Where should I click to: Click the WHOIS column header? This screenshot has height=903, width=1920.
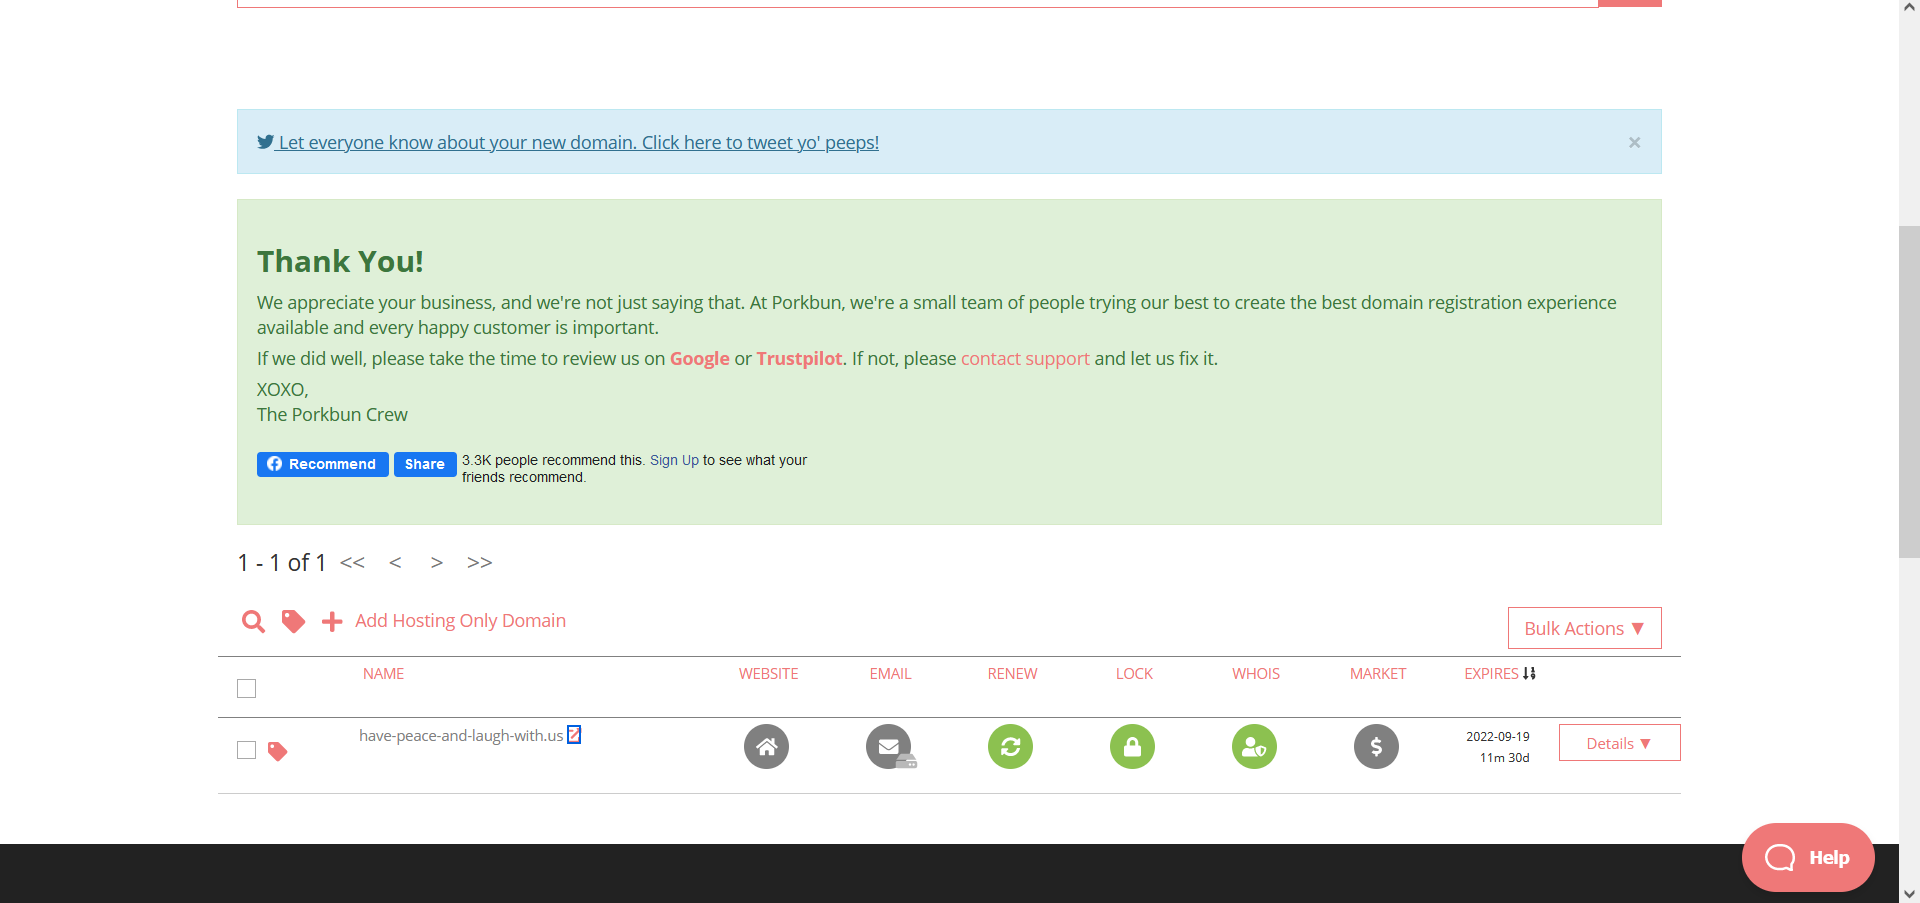pos(1256,674)
